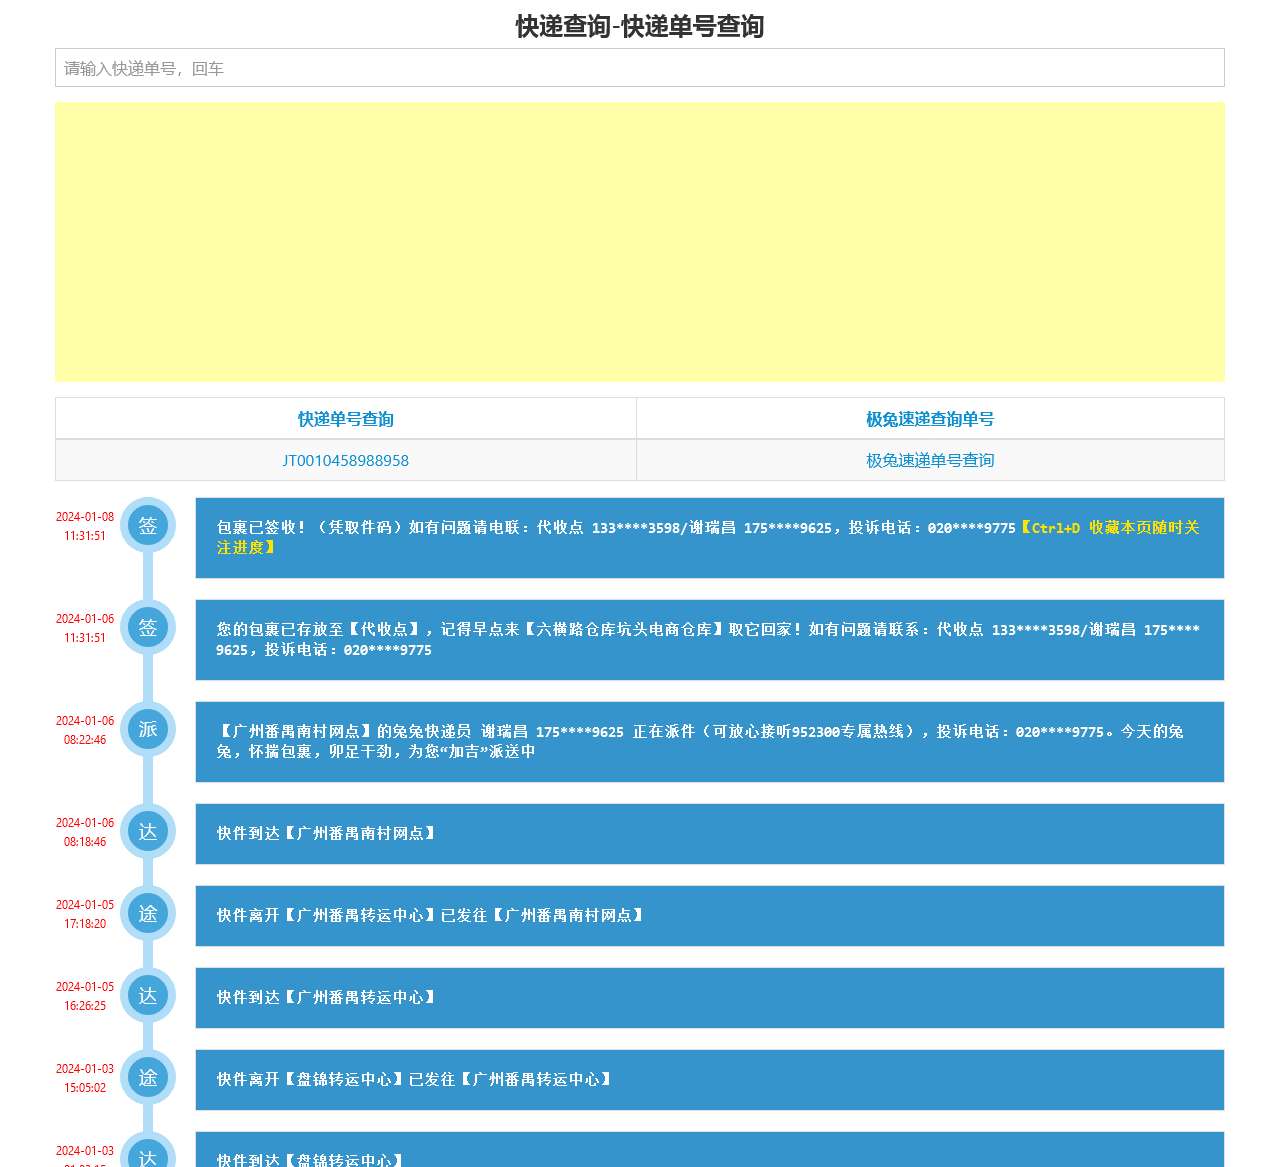Click the 2024-01-06 08:22:46 timestamp

pyautogui.click(x=85, y=730)
